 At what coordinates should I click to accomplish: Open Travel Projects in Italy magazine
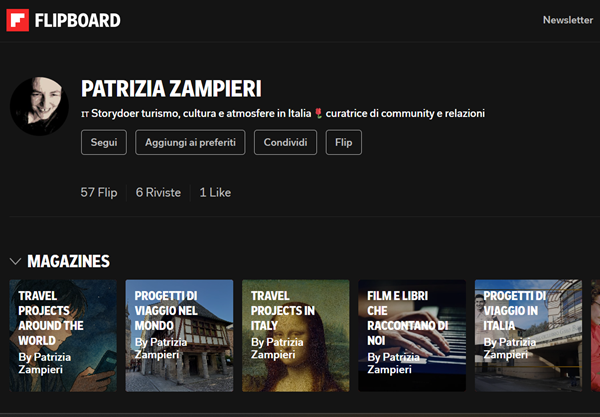(296, 336)
